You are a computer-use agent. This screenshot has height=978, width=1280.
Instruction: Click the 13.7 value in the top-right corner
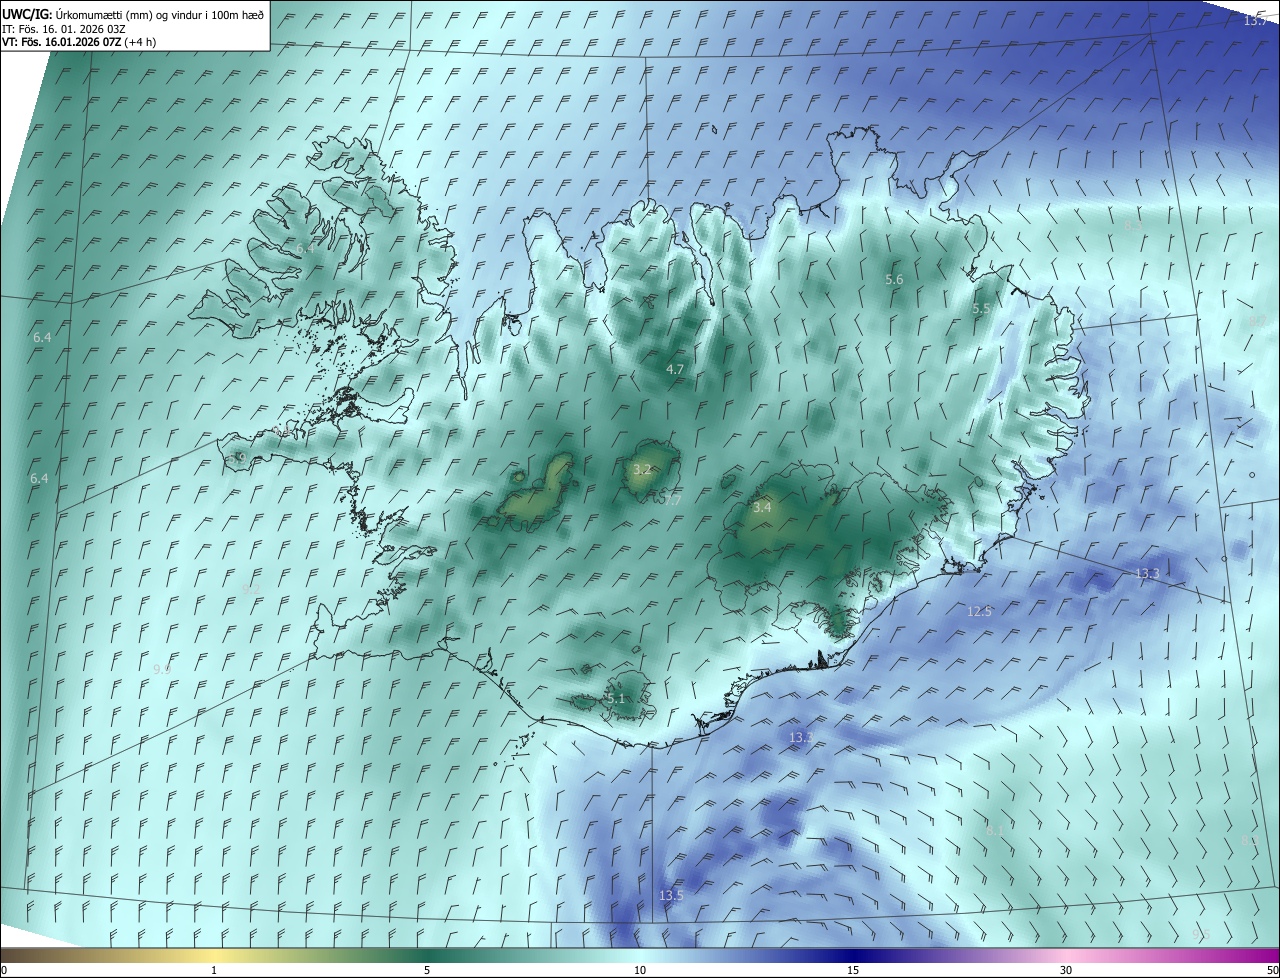point(1255,21)
